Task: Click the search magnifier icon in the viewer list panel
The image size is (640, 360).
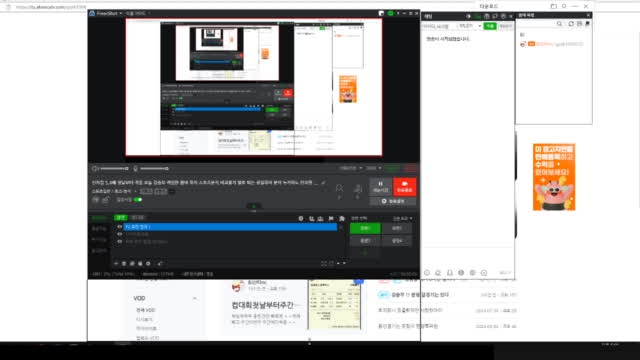Action: click(559, 24)
